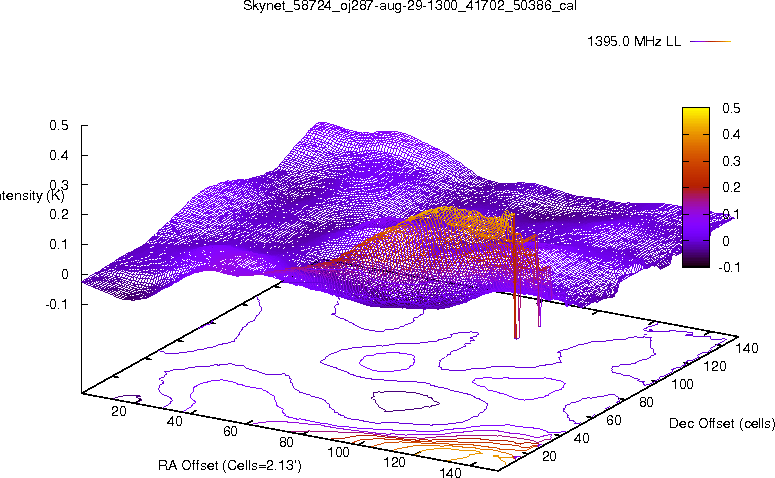Click the intensity axis tick 0.2
This screenshot has height=478, width=775.
pyautogui.click(x=59, y=215)
